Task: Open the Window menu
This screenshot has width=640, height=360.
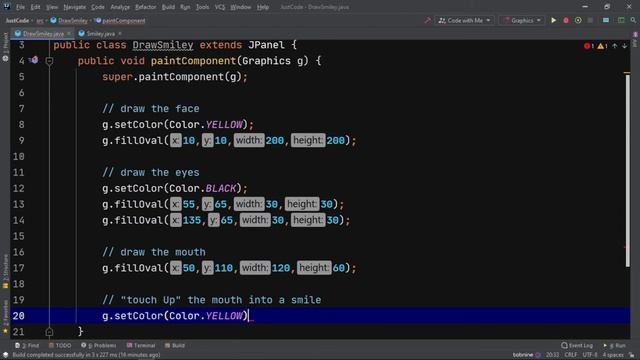Action: point(240,7)
